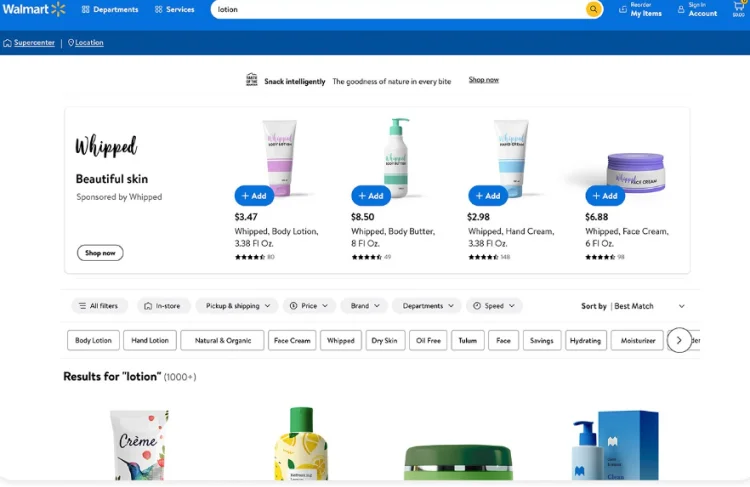Expand the Speed filter dropdown
This screenshot has height=487, width=750.
494,306
